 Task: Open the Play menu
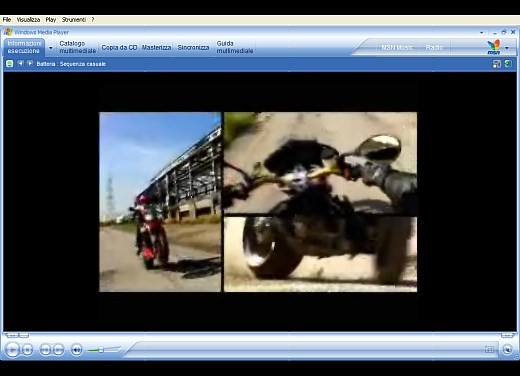click(51, 20)
